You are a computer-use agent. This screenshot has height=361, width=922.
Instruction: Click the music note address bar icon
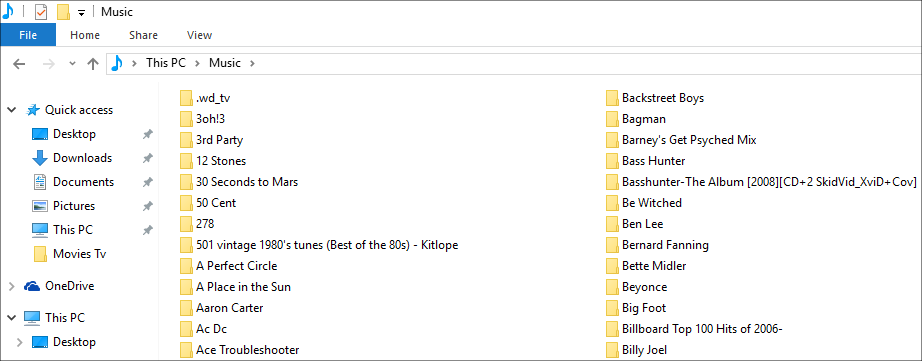point(117,63)
